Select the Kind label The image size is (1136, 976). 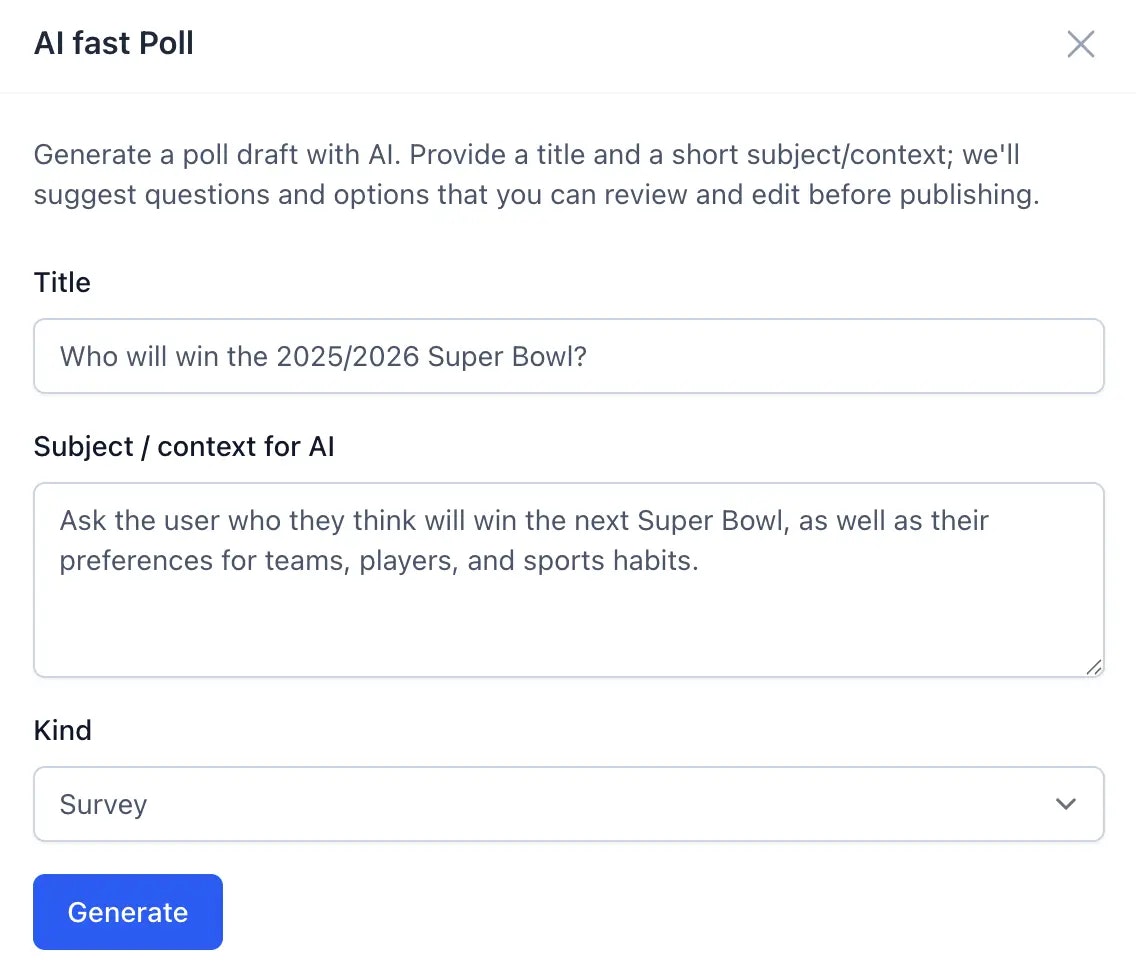click(62, 730)
